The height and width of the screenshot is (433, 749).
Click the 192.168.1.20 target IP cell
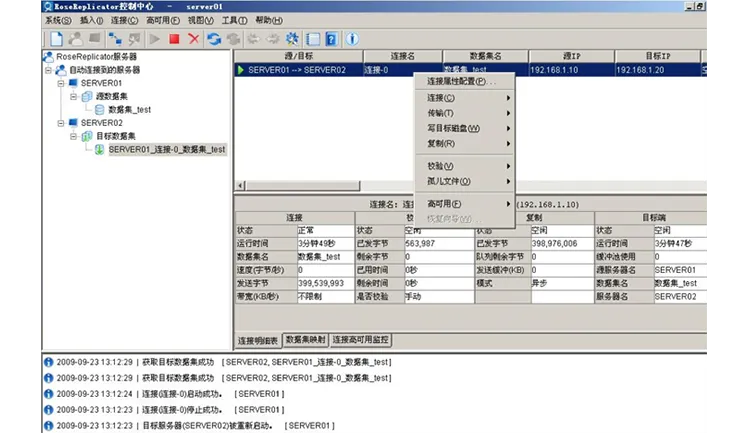click(658, 70)
